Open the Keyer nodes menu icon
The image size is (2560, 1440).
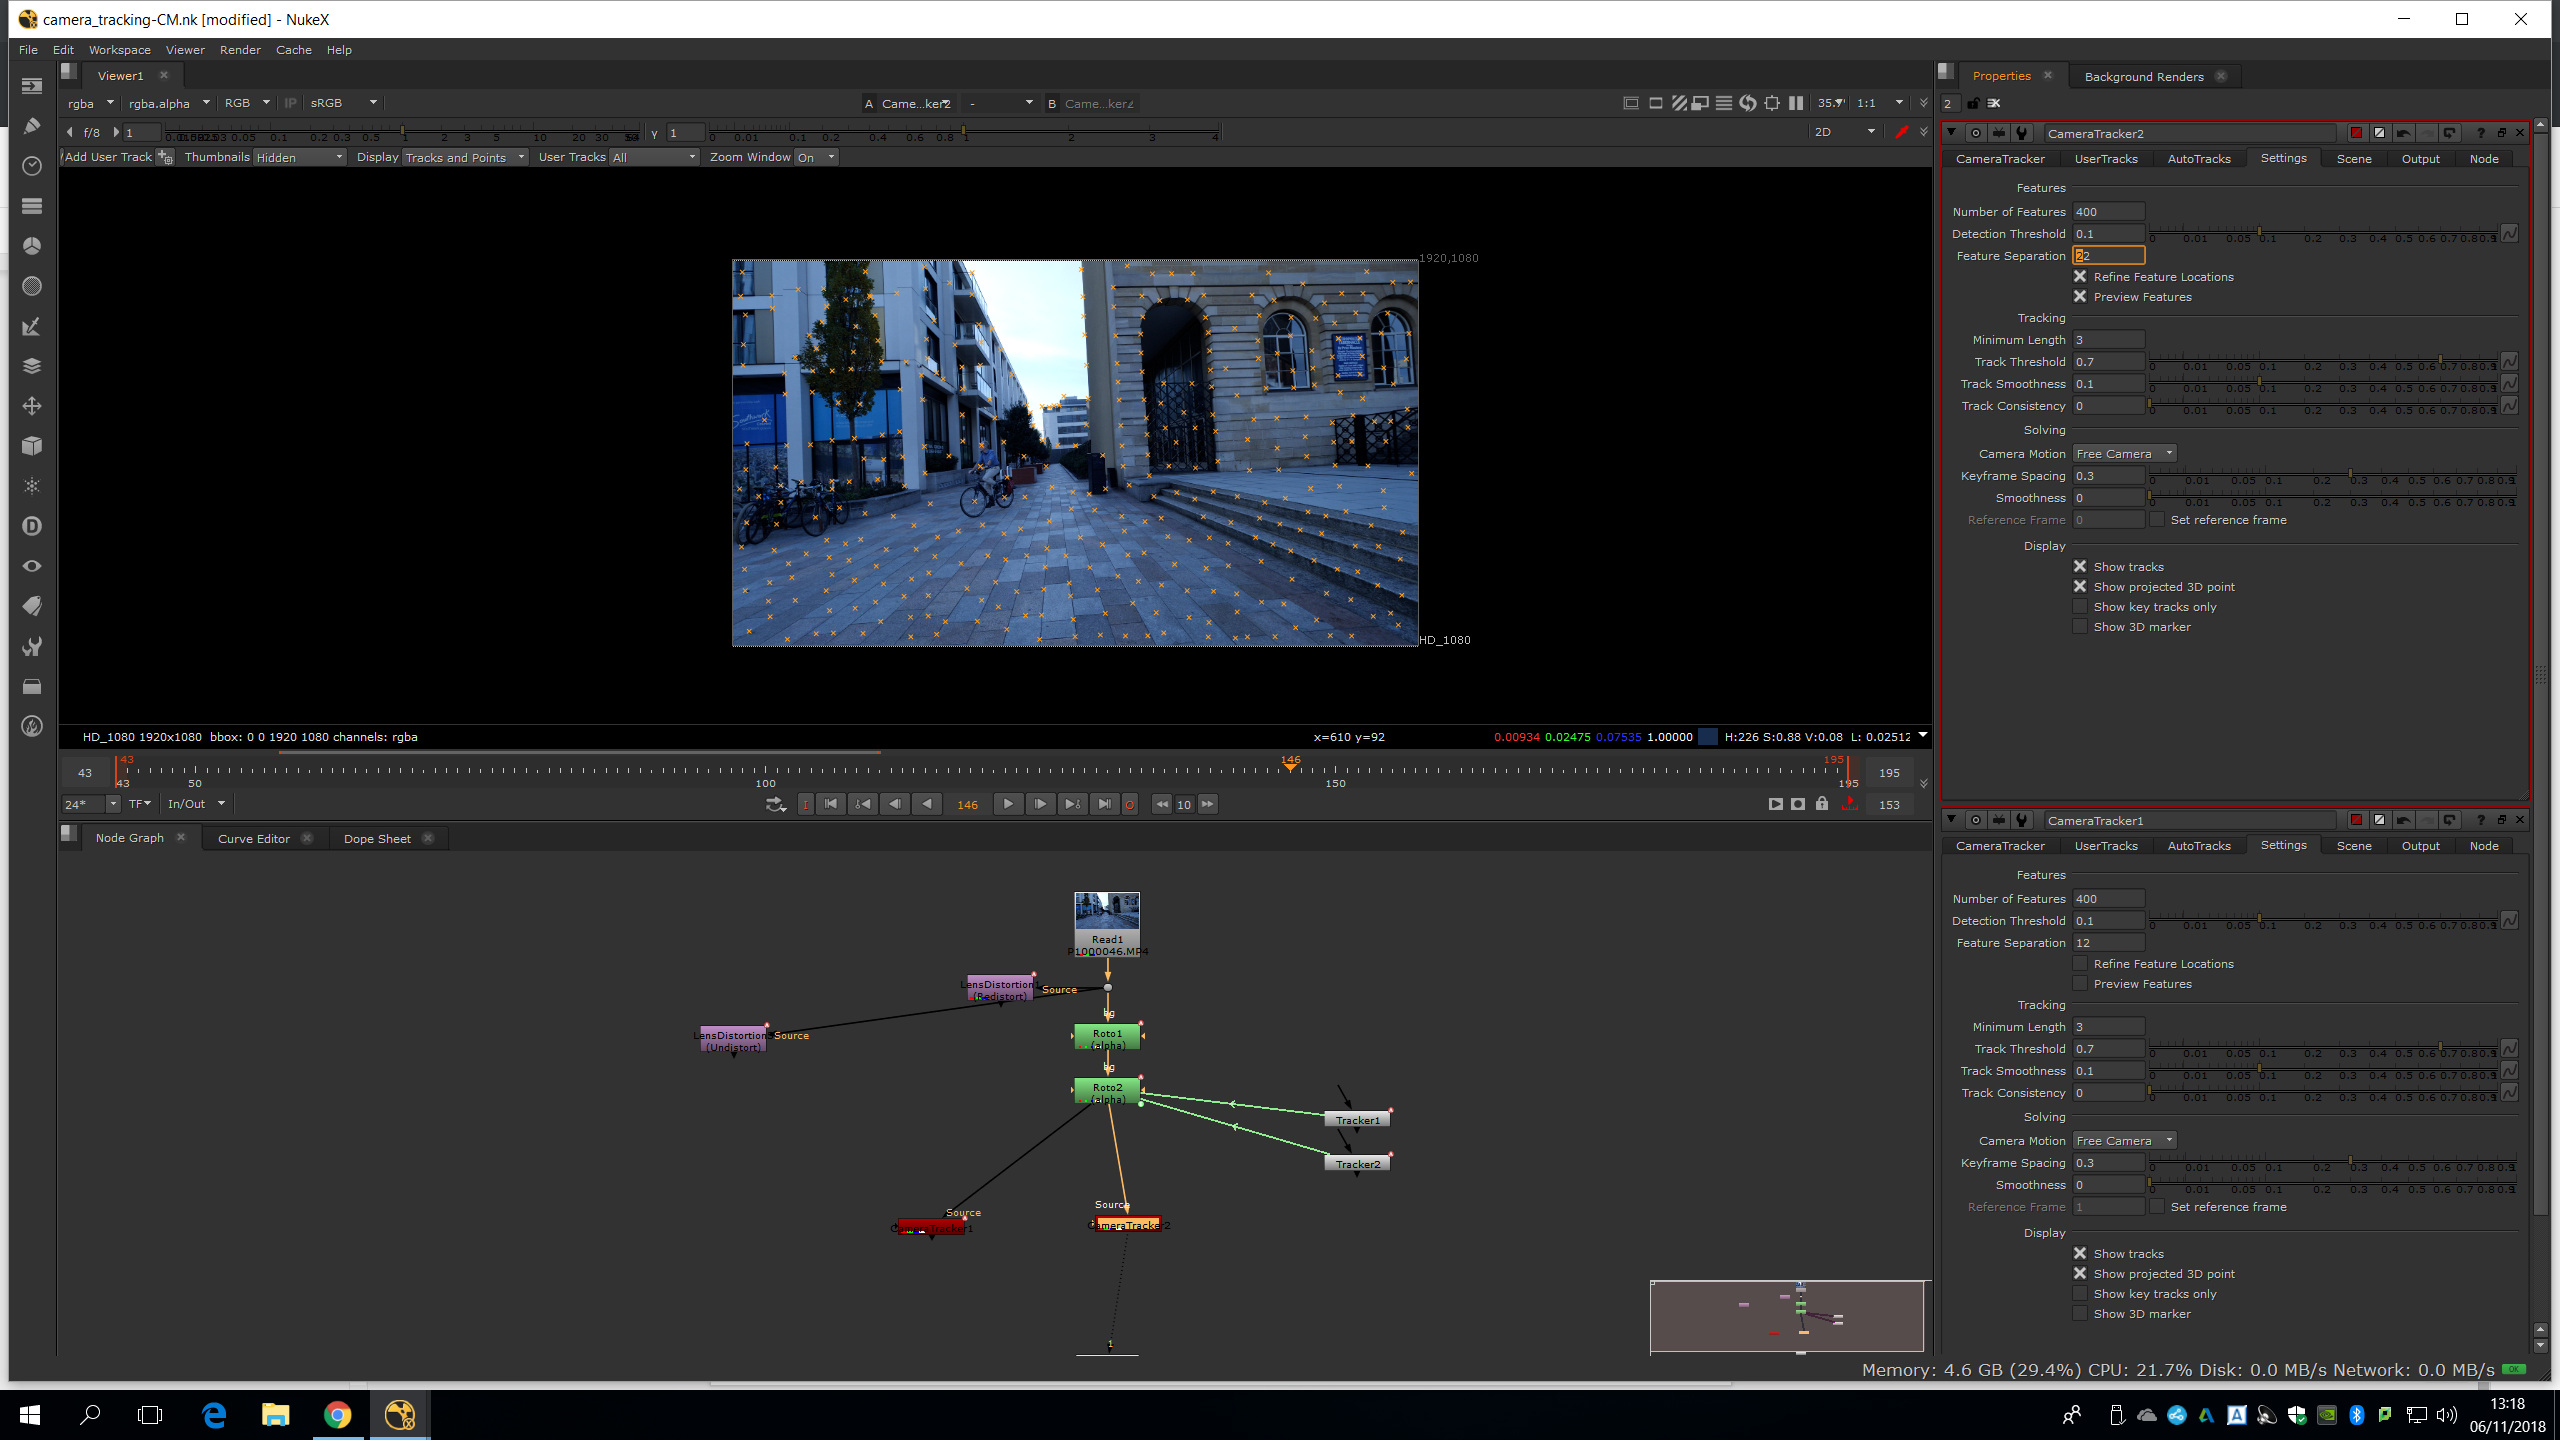[31, 326]
